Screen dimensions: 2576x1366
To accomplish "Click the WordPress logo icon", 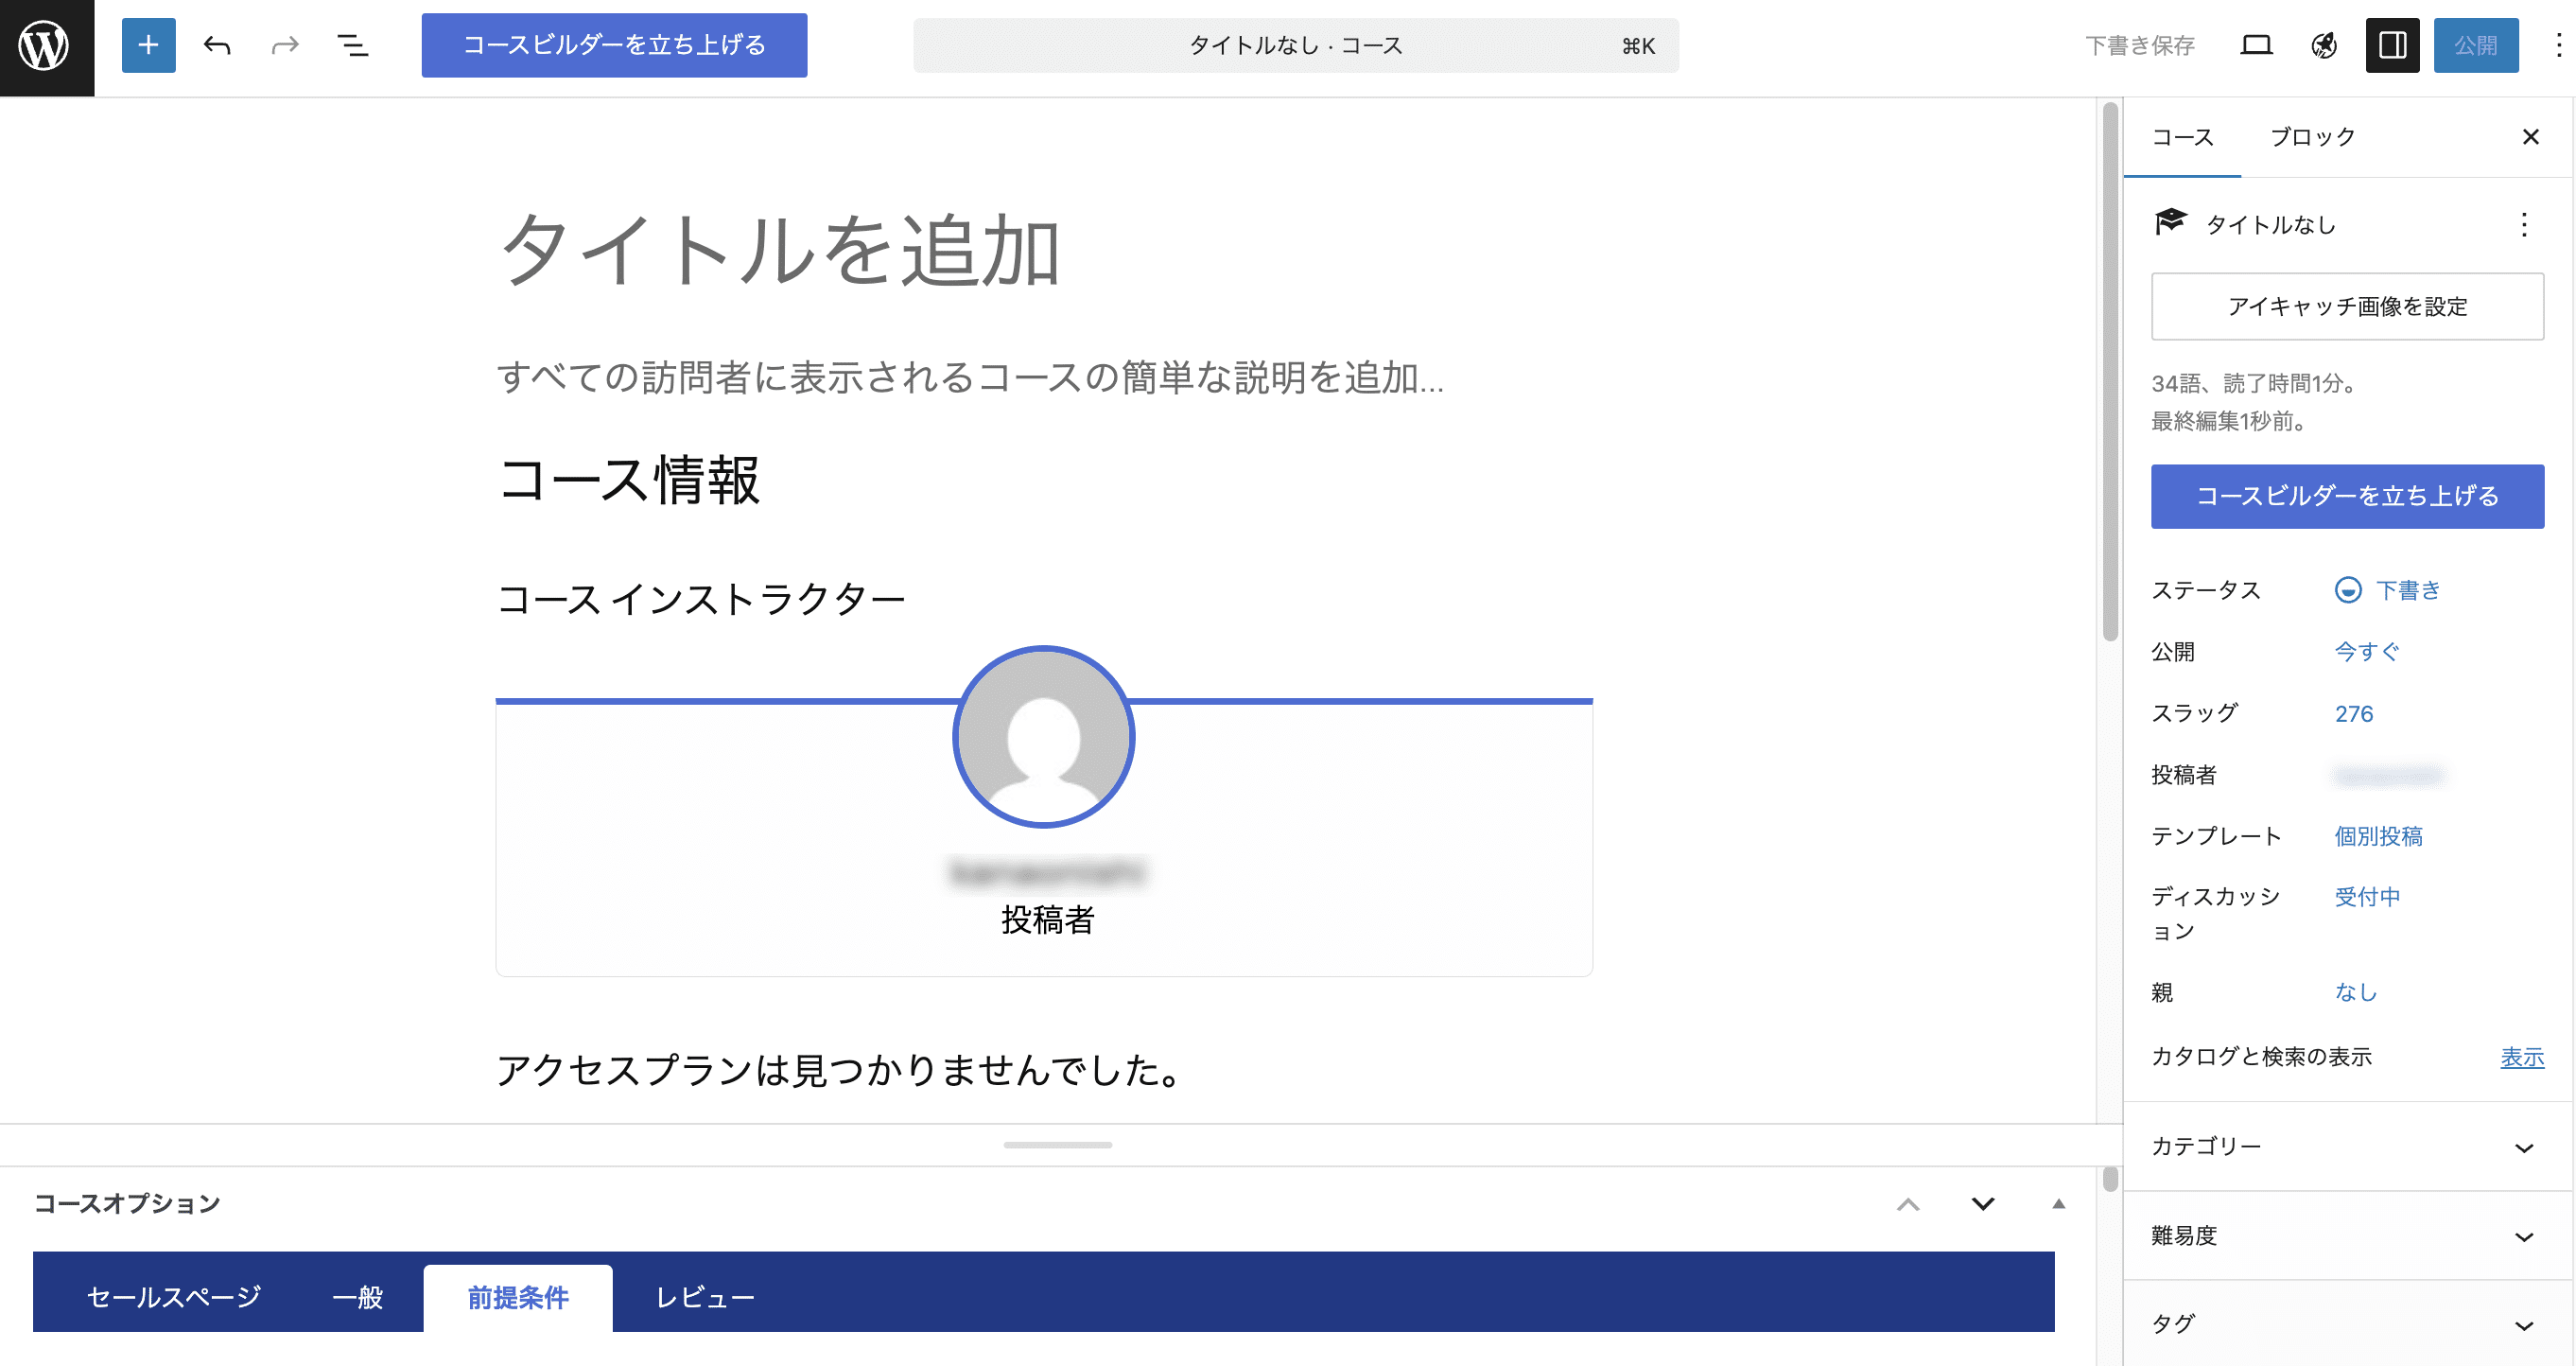I will tap(45, 45).
